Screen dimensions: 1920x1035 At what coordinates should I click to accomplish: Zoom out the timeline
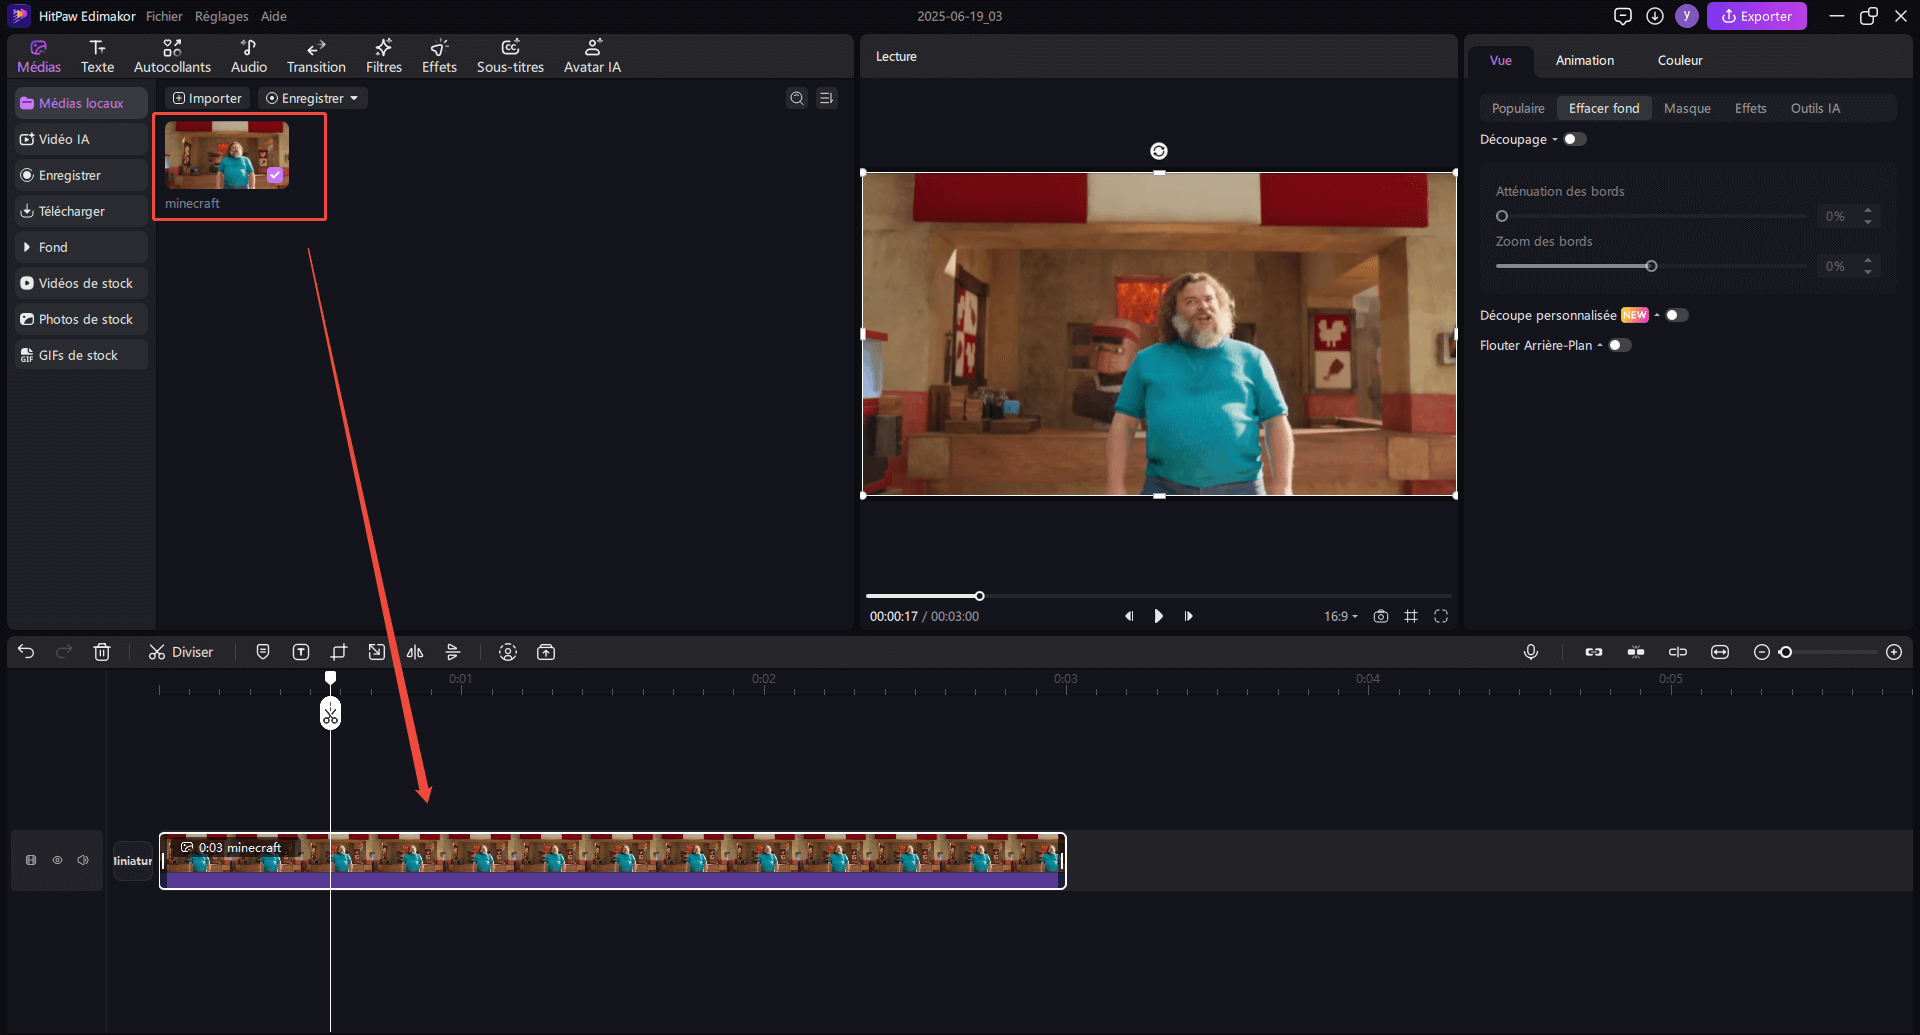tap(1762, 652)
